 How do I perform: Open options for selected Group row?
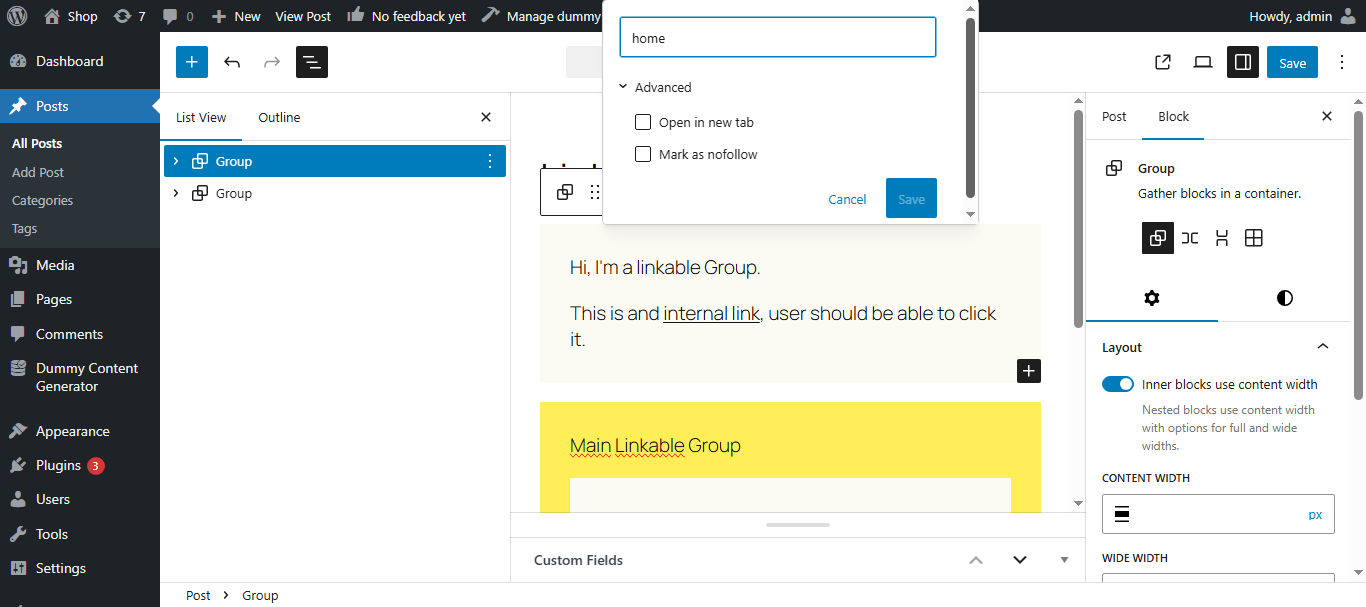490,161
